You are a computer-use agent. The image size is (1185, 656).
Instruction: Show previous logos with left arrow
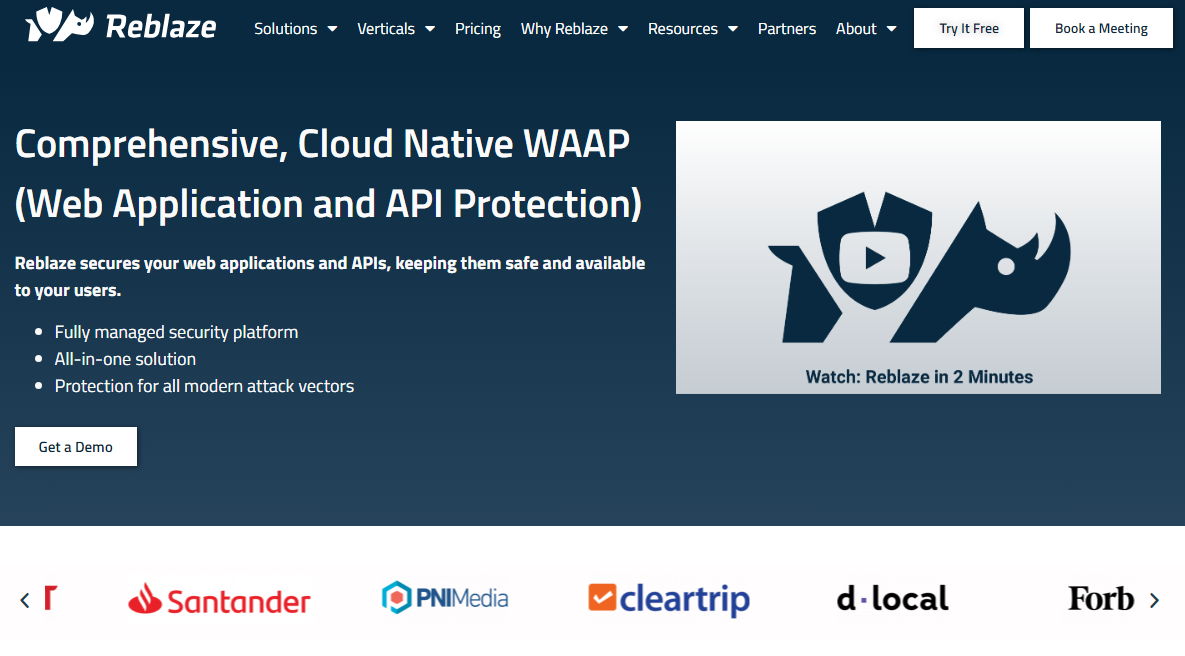[25, 600]
